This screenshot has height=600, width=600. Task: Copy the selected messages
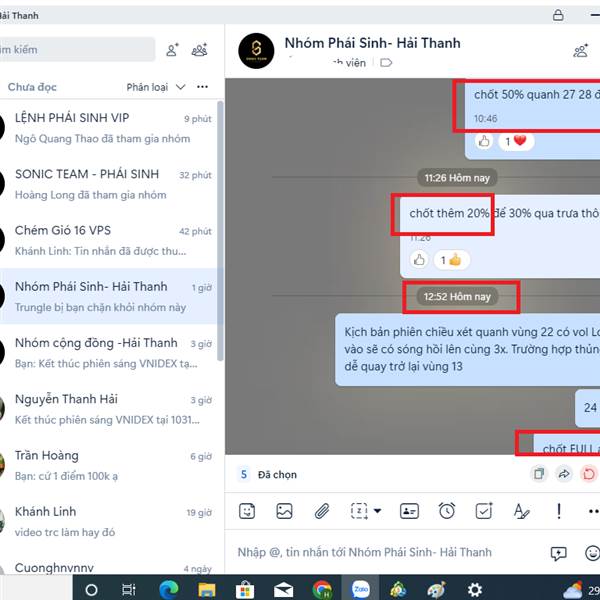pyautogui.click(x=539, y=474)
